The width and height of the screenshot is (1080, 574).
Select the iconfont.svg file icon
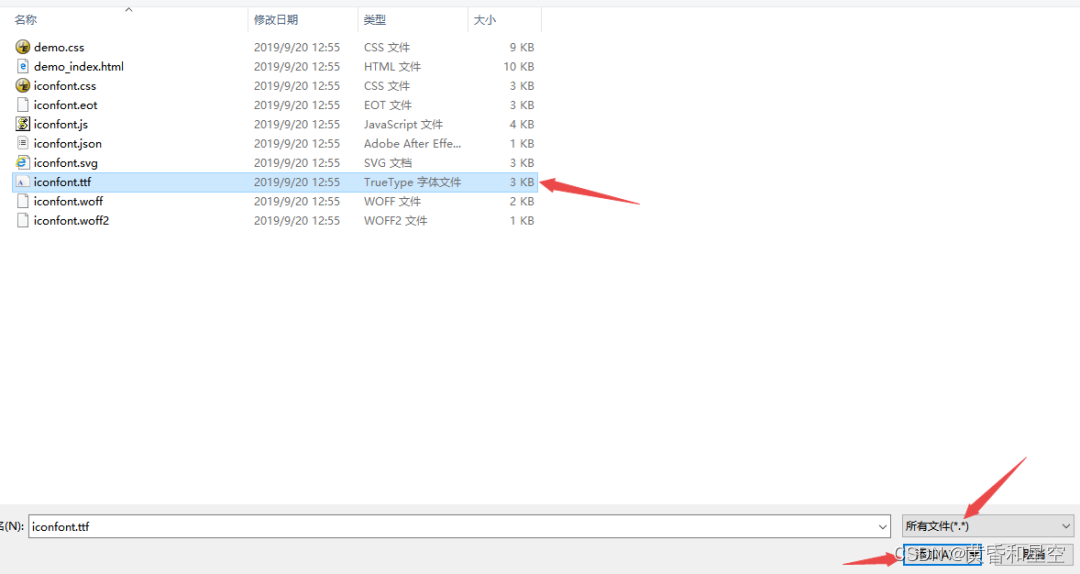(x=23, y=163)
